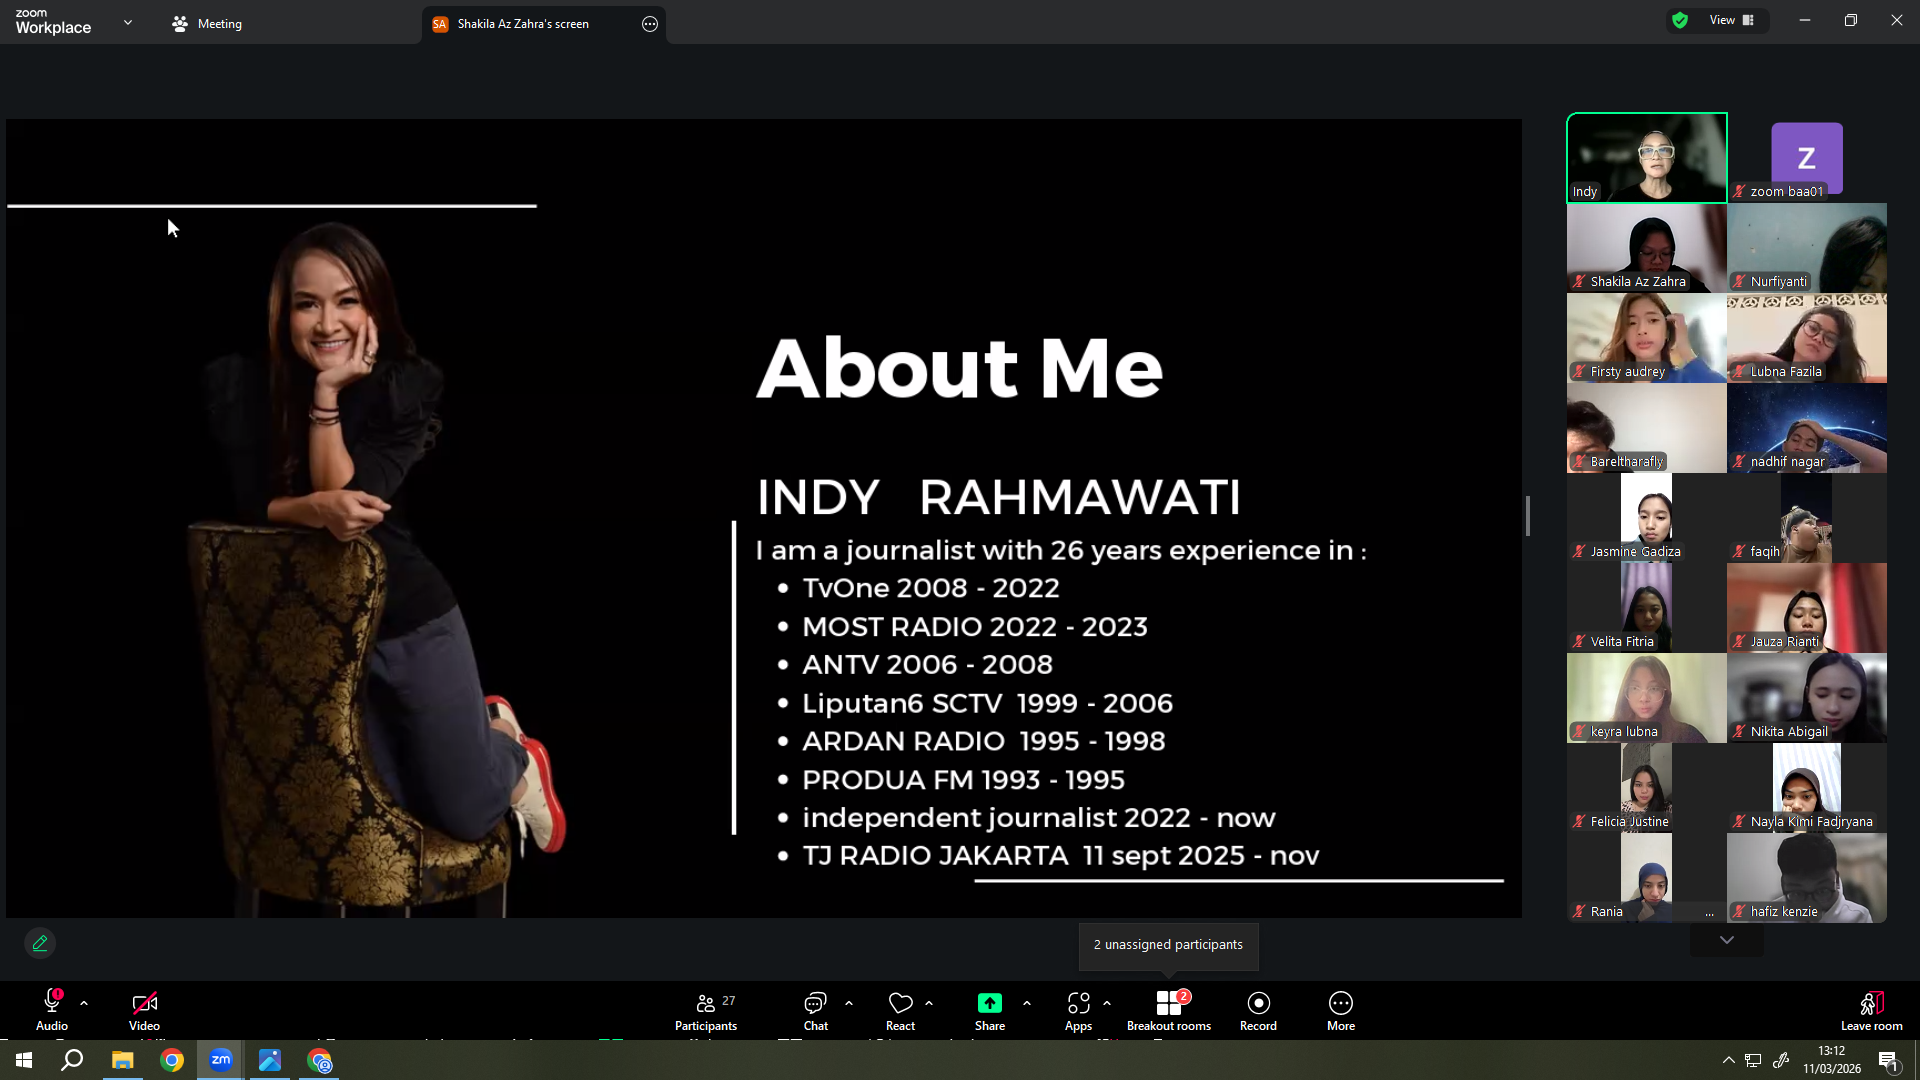Open the View layout menu
Screen dimensions: 1920x1080
tap(1732, 20)
